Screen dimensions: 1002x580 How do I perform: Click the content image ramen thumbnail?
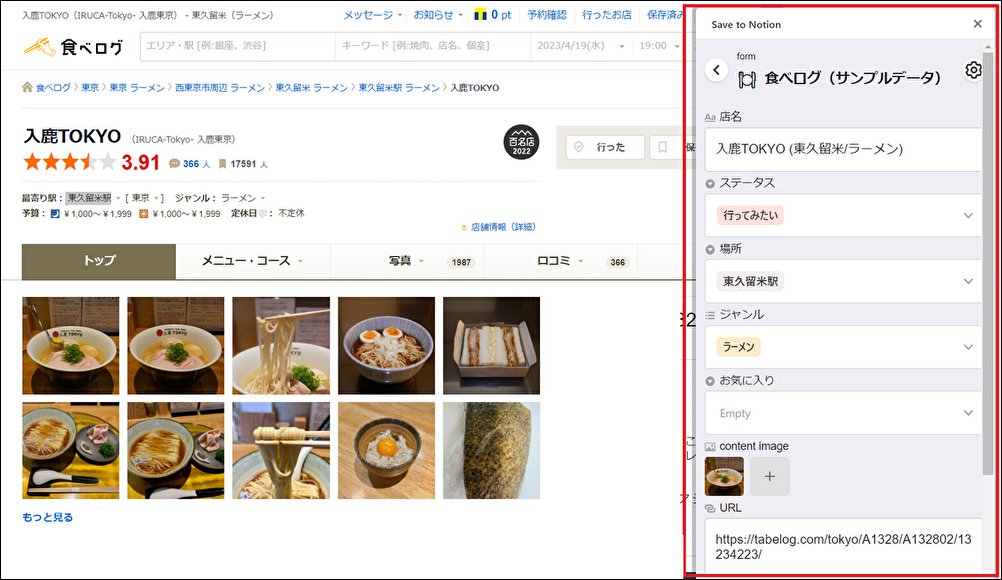click(724, 477)
